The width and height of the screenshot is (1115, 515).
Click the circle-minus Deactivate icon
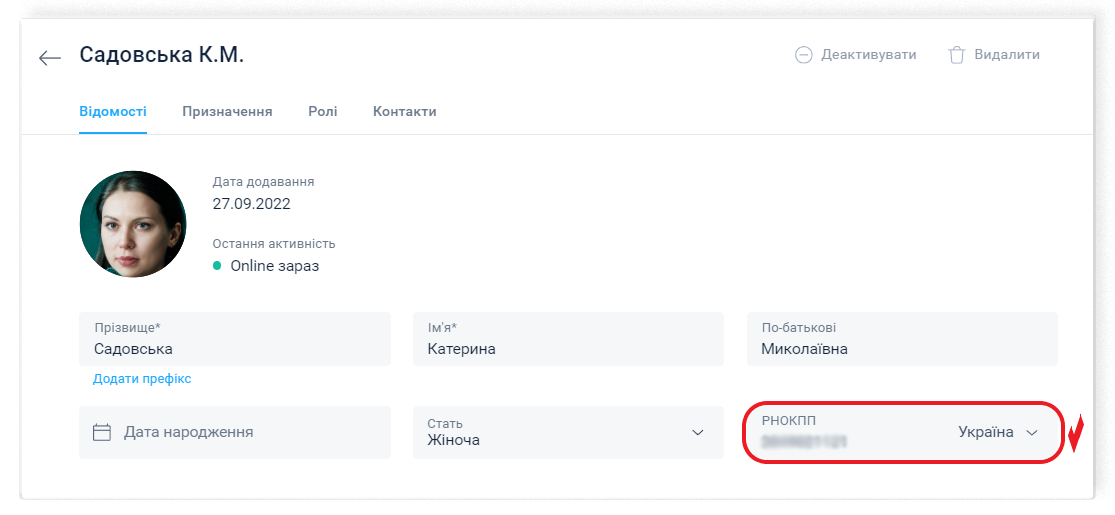click(x=803, y=55)
